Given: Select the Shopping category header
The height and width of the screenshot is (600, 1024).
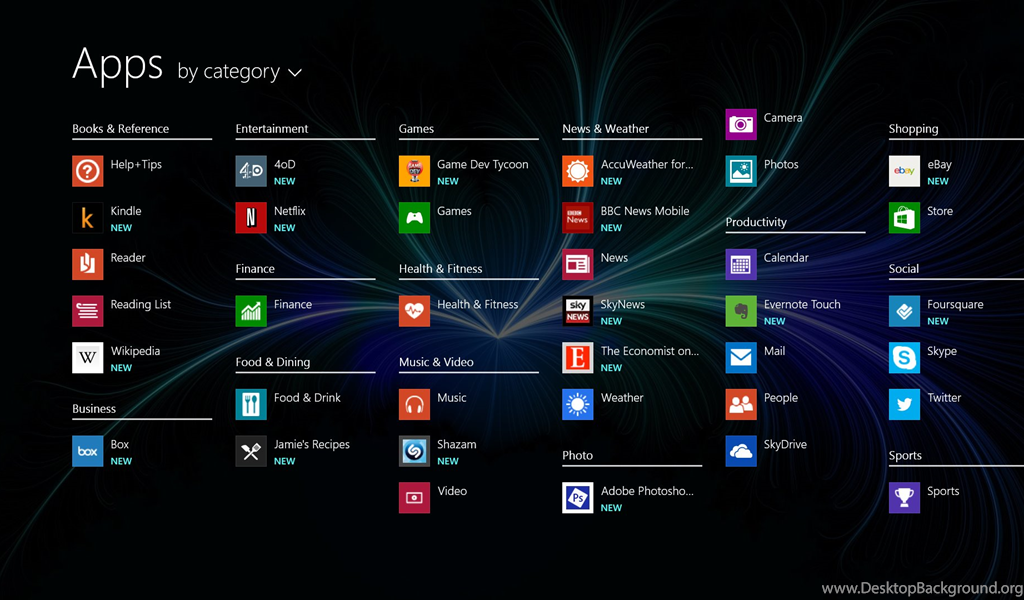Looking at the screenshot, I should coord(913,129).
